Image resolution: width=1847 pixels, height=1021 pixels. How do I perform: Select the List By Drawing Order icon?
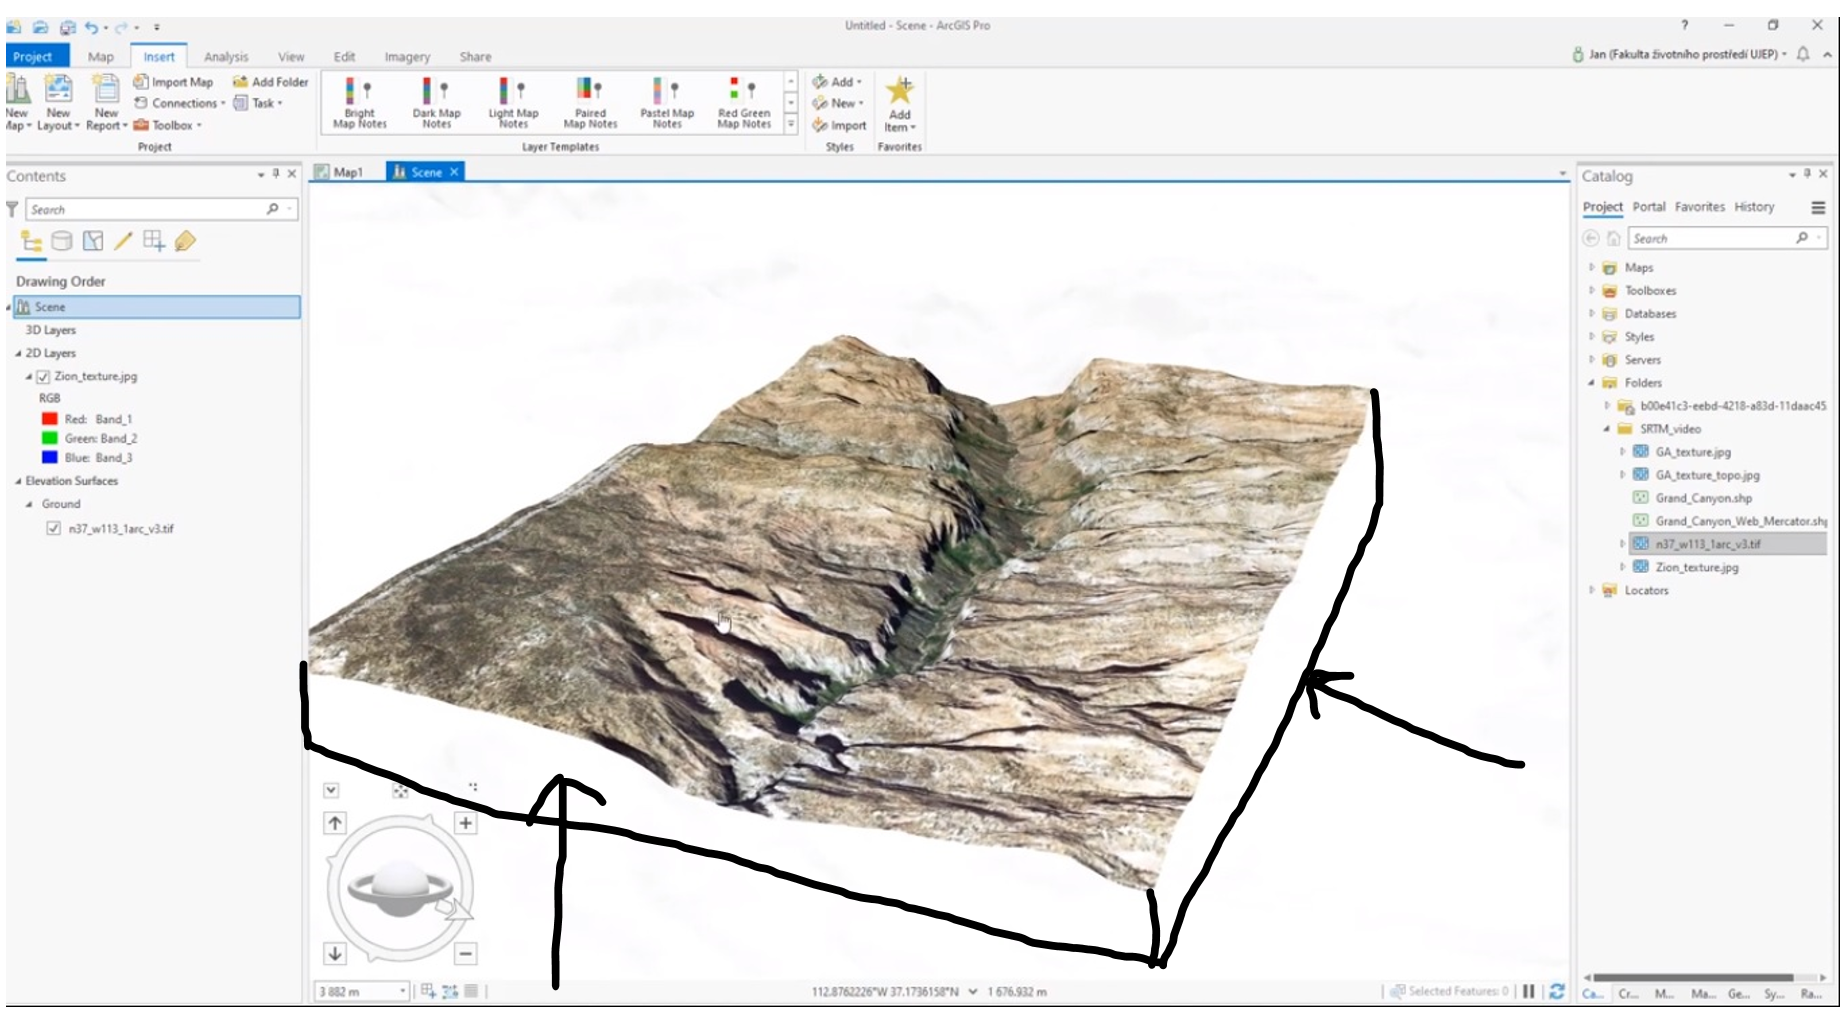coord(29,240)
